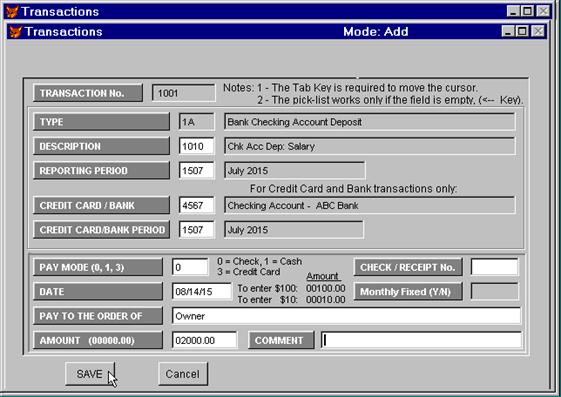Click the DESCRIPTION label button
This screenshot has width=561, height=397.
[101, 146]
